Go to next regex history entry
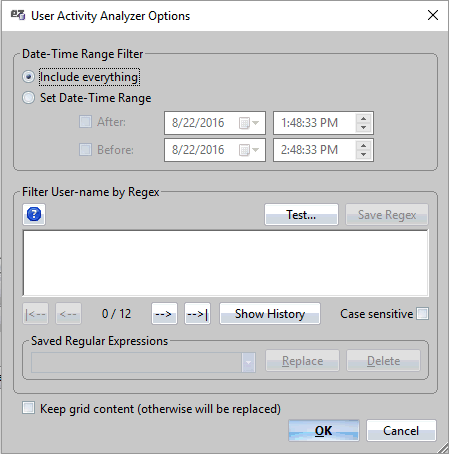The height and width of the screenshot is (454, 449). tap(164, 314)
